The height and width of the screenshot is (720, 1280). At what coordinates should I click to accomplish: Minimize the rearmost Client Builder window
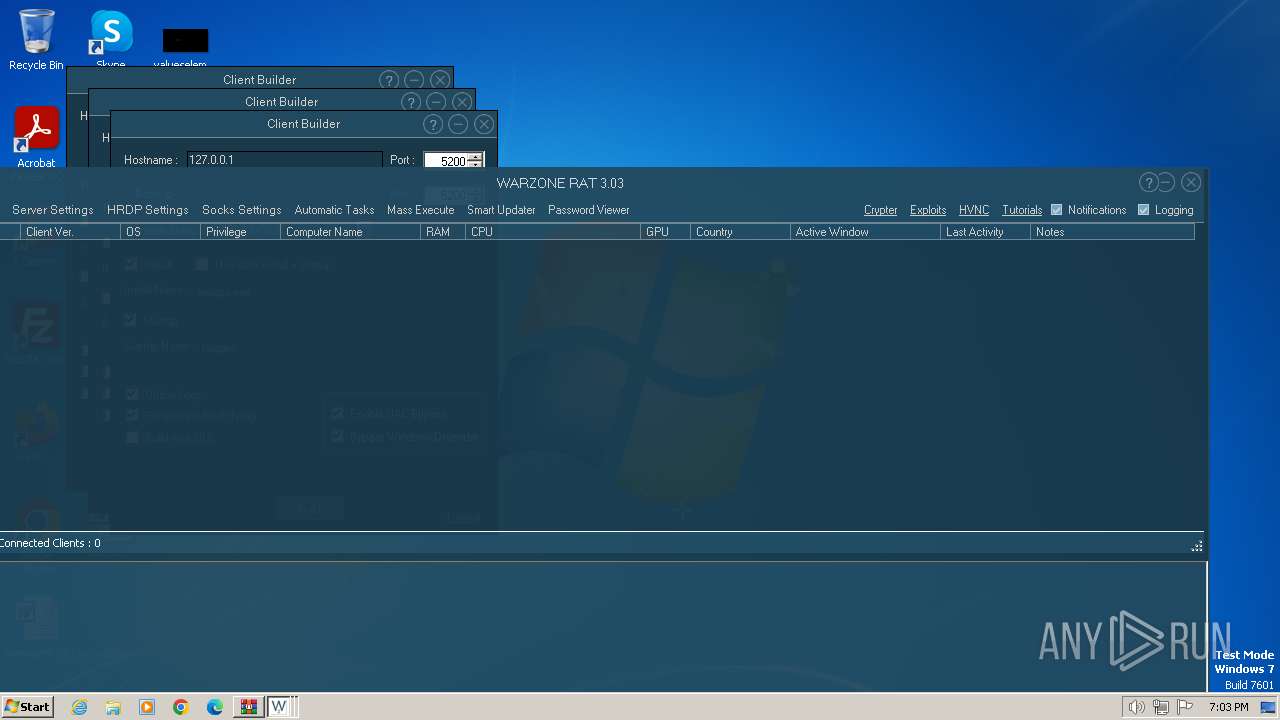(414, 80)
